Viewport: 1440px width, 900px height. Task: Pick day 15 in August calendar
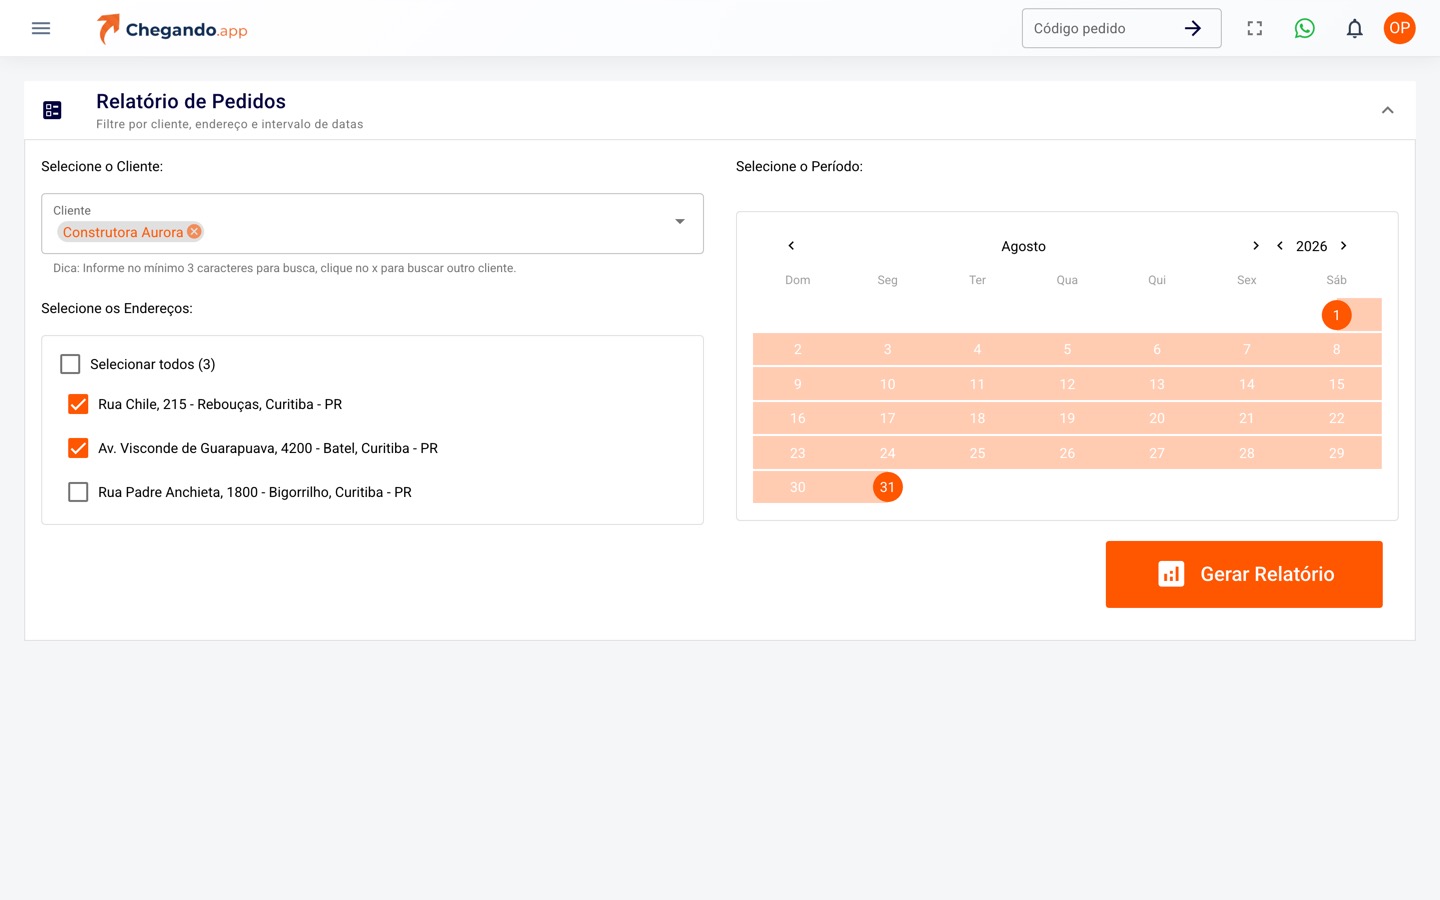[x=1337, y=384]
